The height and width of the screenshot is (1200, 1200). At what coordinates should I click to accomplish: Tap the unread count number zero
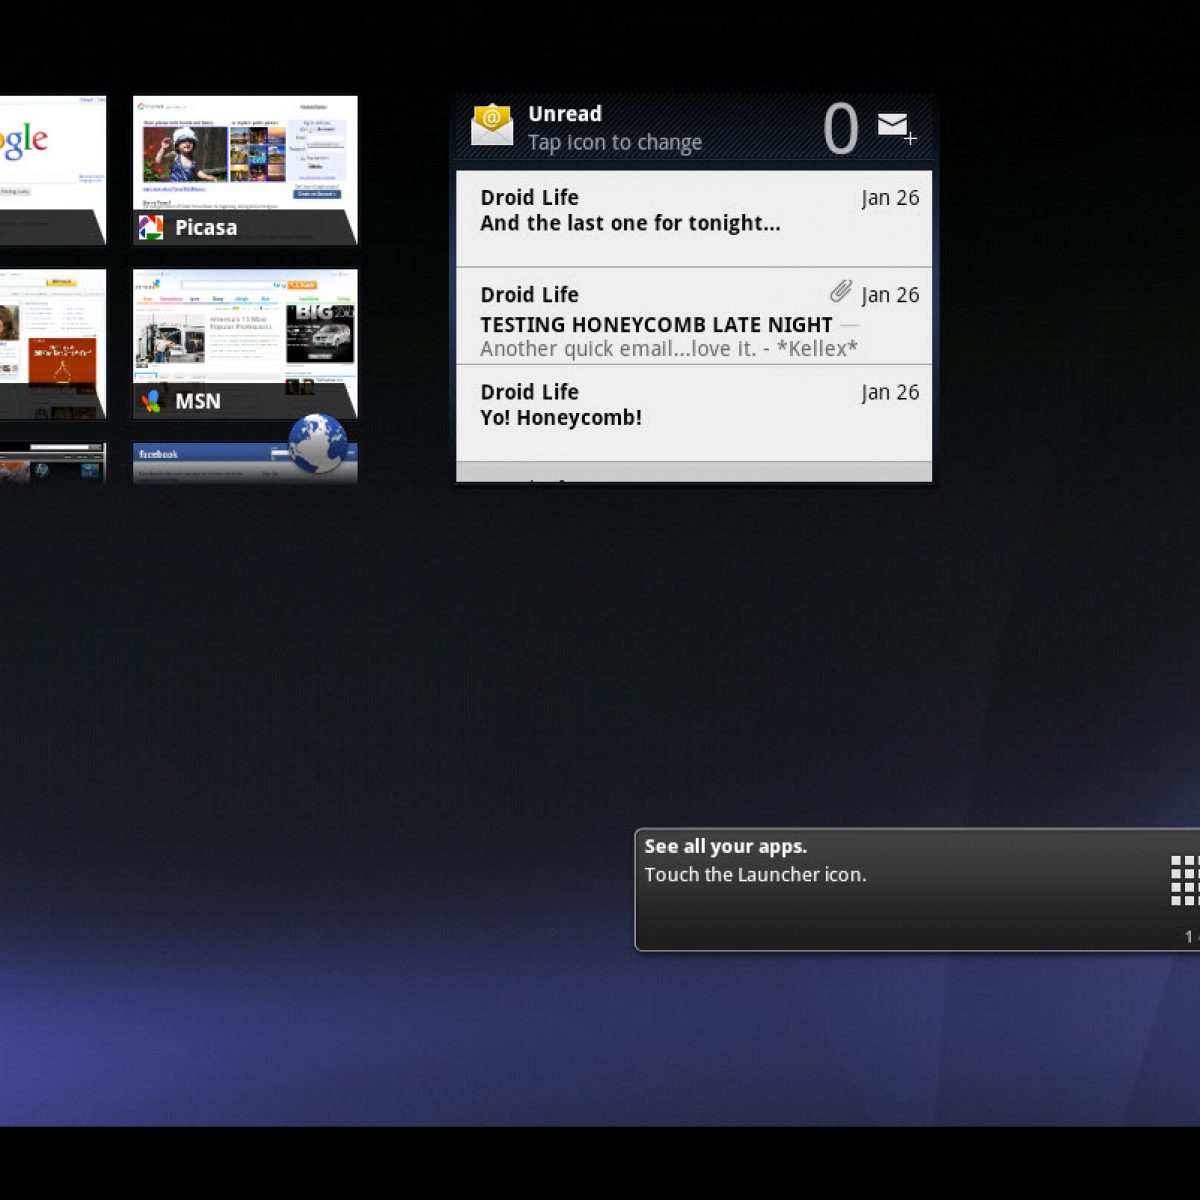(x=840, y=129)
